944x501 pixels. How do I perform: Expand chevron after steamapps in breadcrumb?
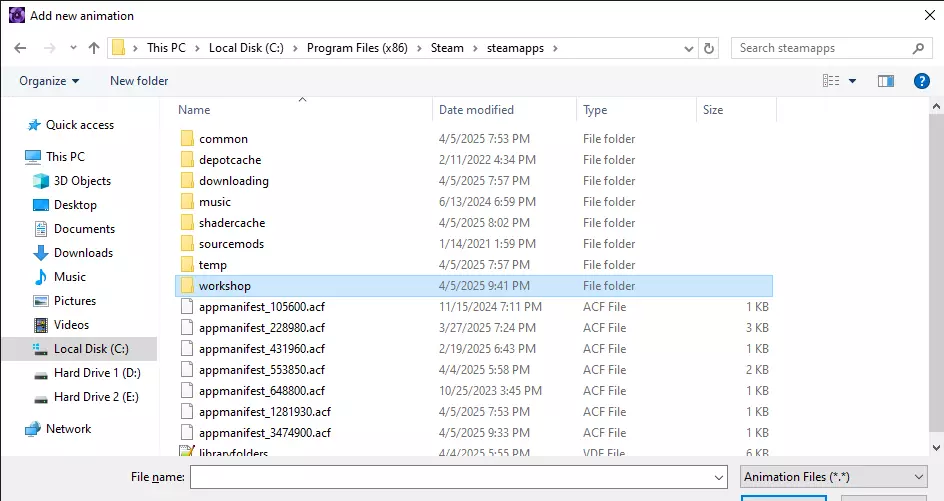(554, 48)
